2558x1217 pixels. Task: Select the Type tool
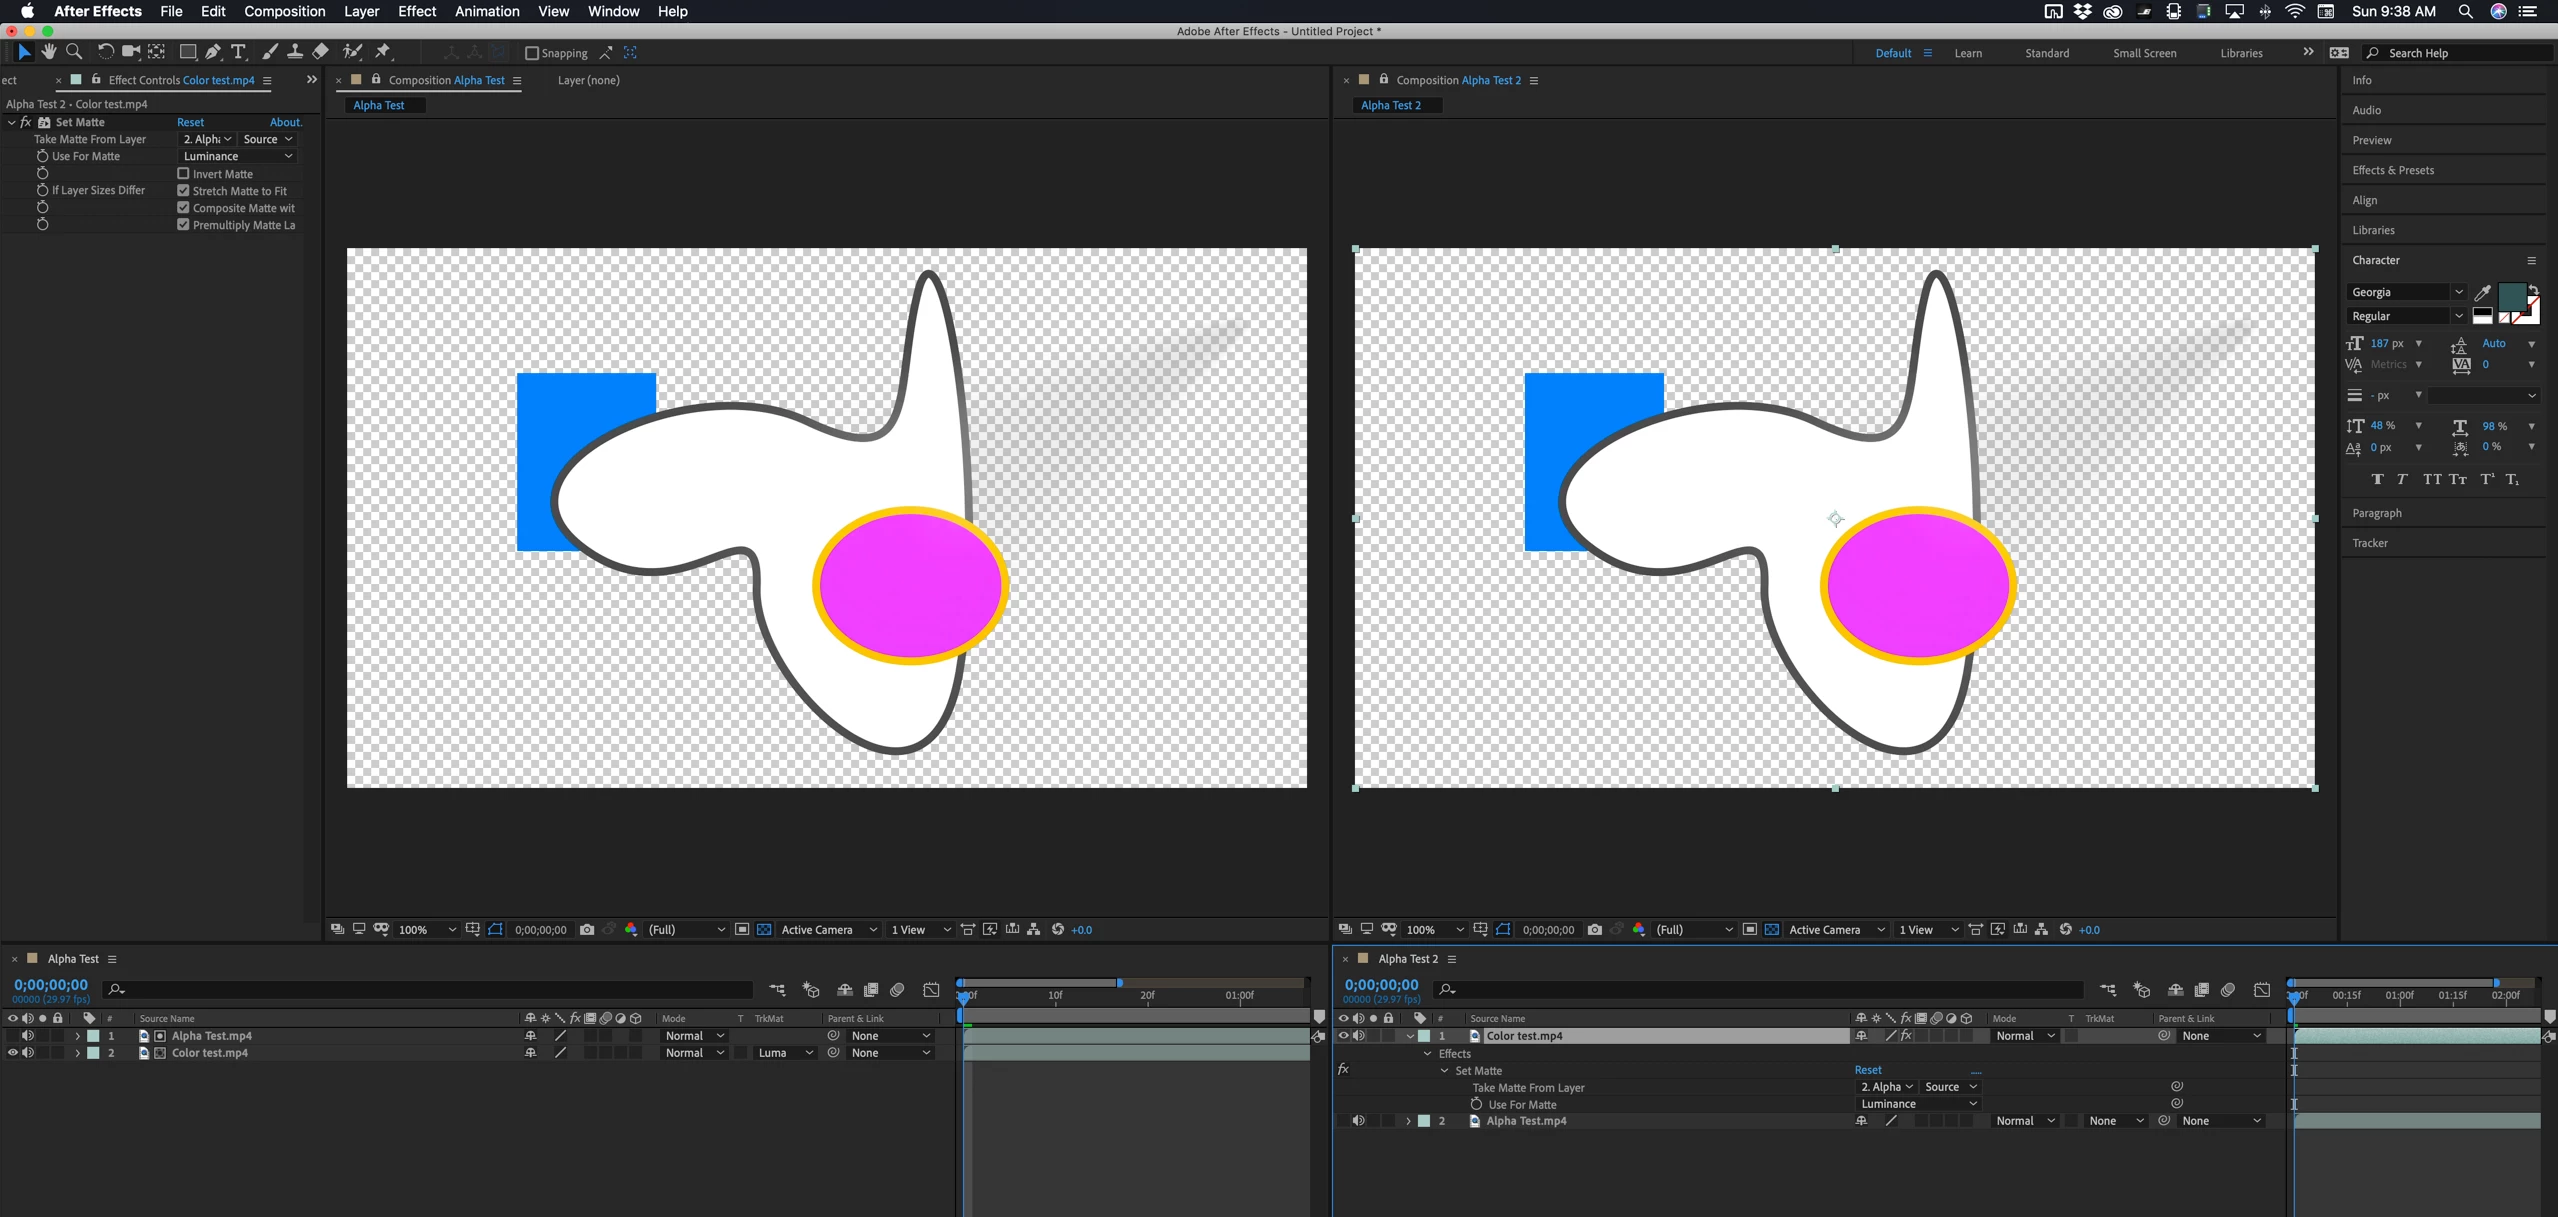[x=238, y=52]
